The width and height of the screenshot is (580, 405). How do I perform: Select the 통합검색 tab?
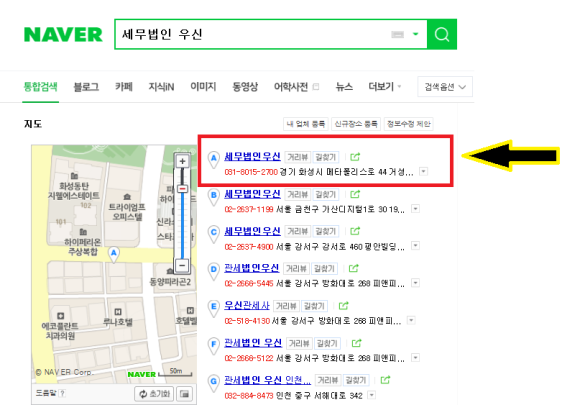(40, 87)
